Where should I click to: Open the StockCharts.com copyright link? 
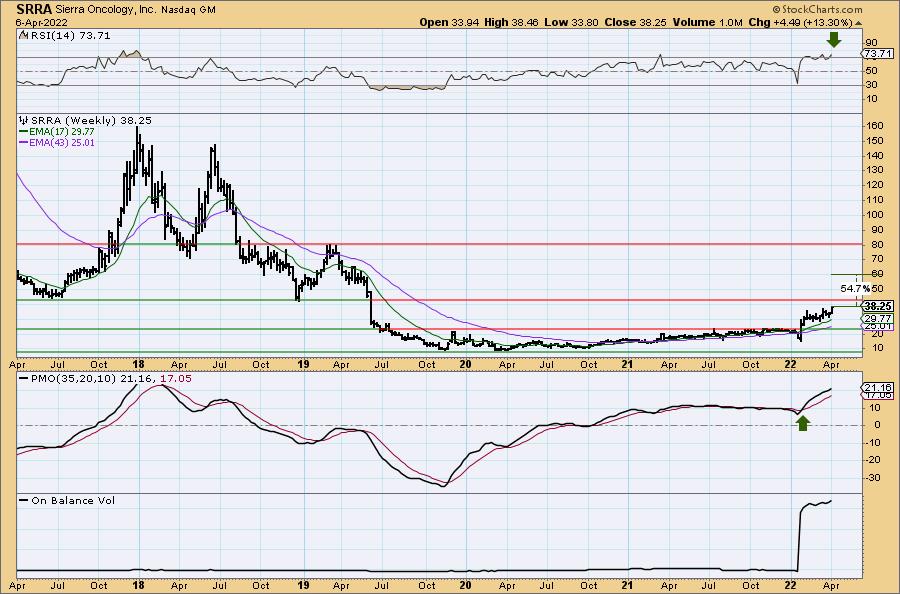click(817, 9)
